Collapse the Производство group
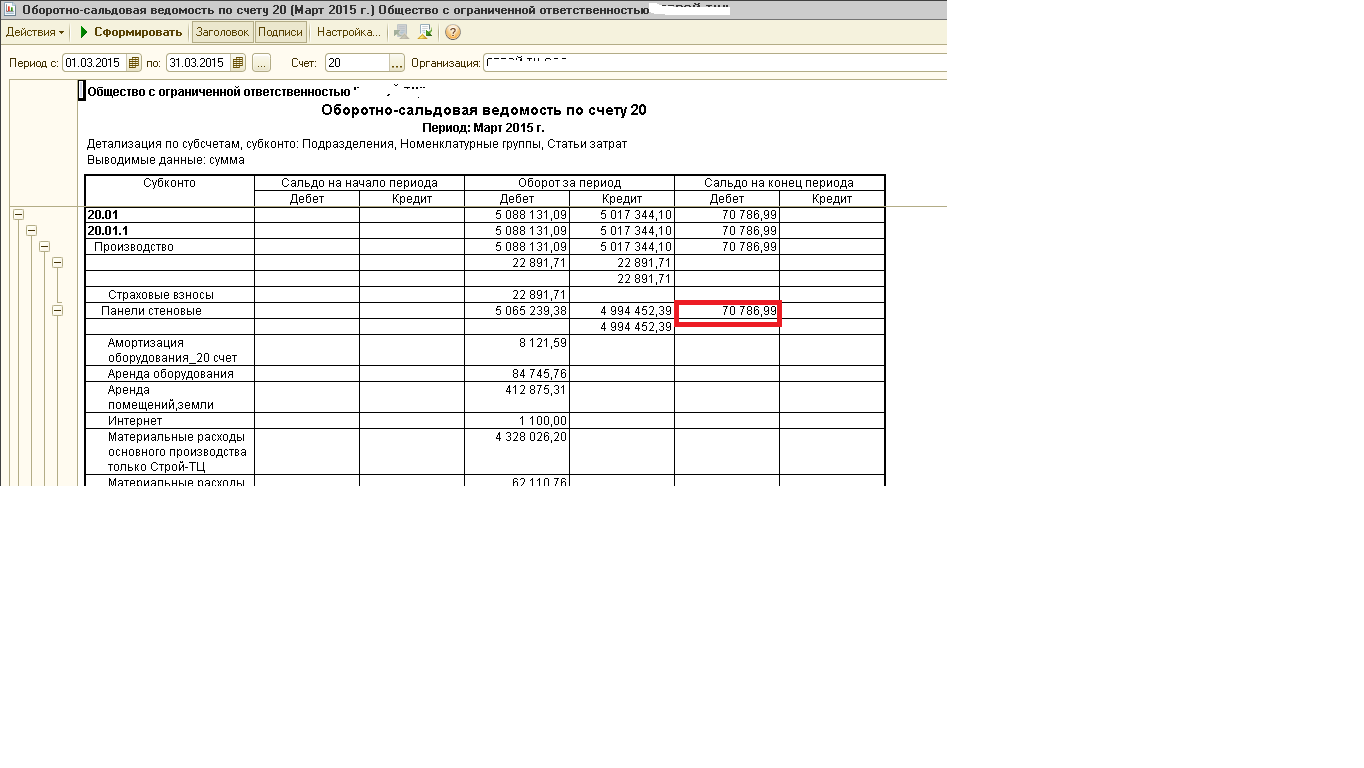1364x768 pixels. click(44, 246)
